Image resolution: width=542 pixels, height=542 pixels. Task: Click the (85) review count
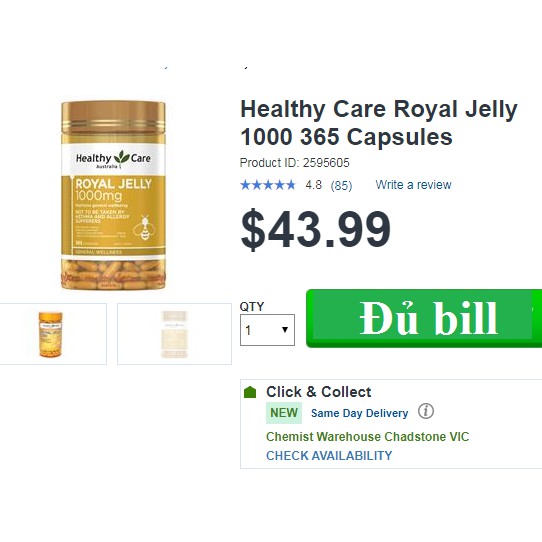point(341,186)
